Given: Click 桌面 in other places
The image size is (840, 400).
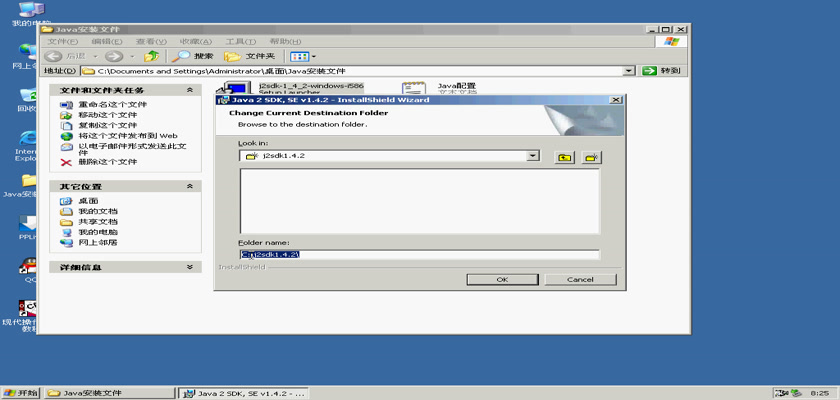Looking at the screenshot, I should (88, 201).
